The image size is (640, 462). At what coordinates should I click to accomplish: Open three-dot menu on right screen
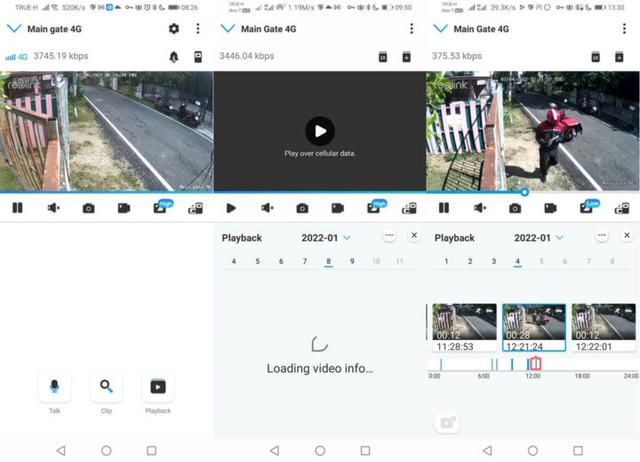point(624,29)
